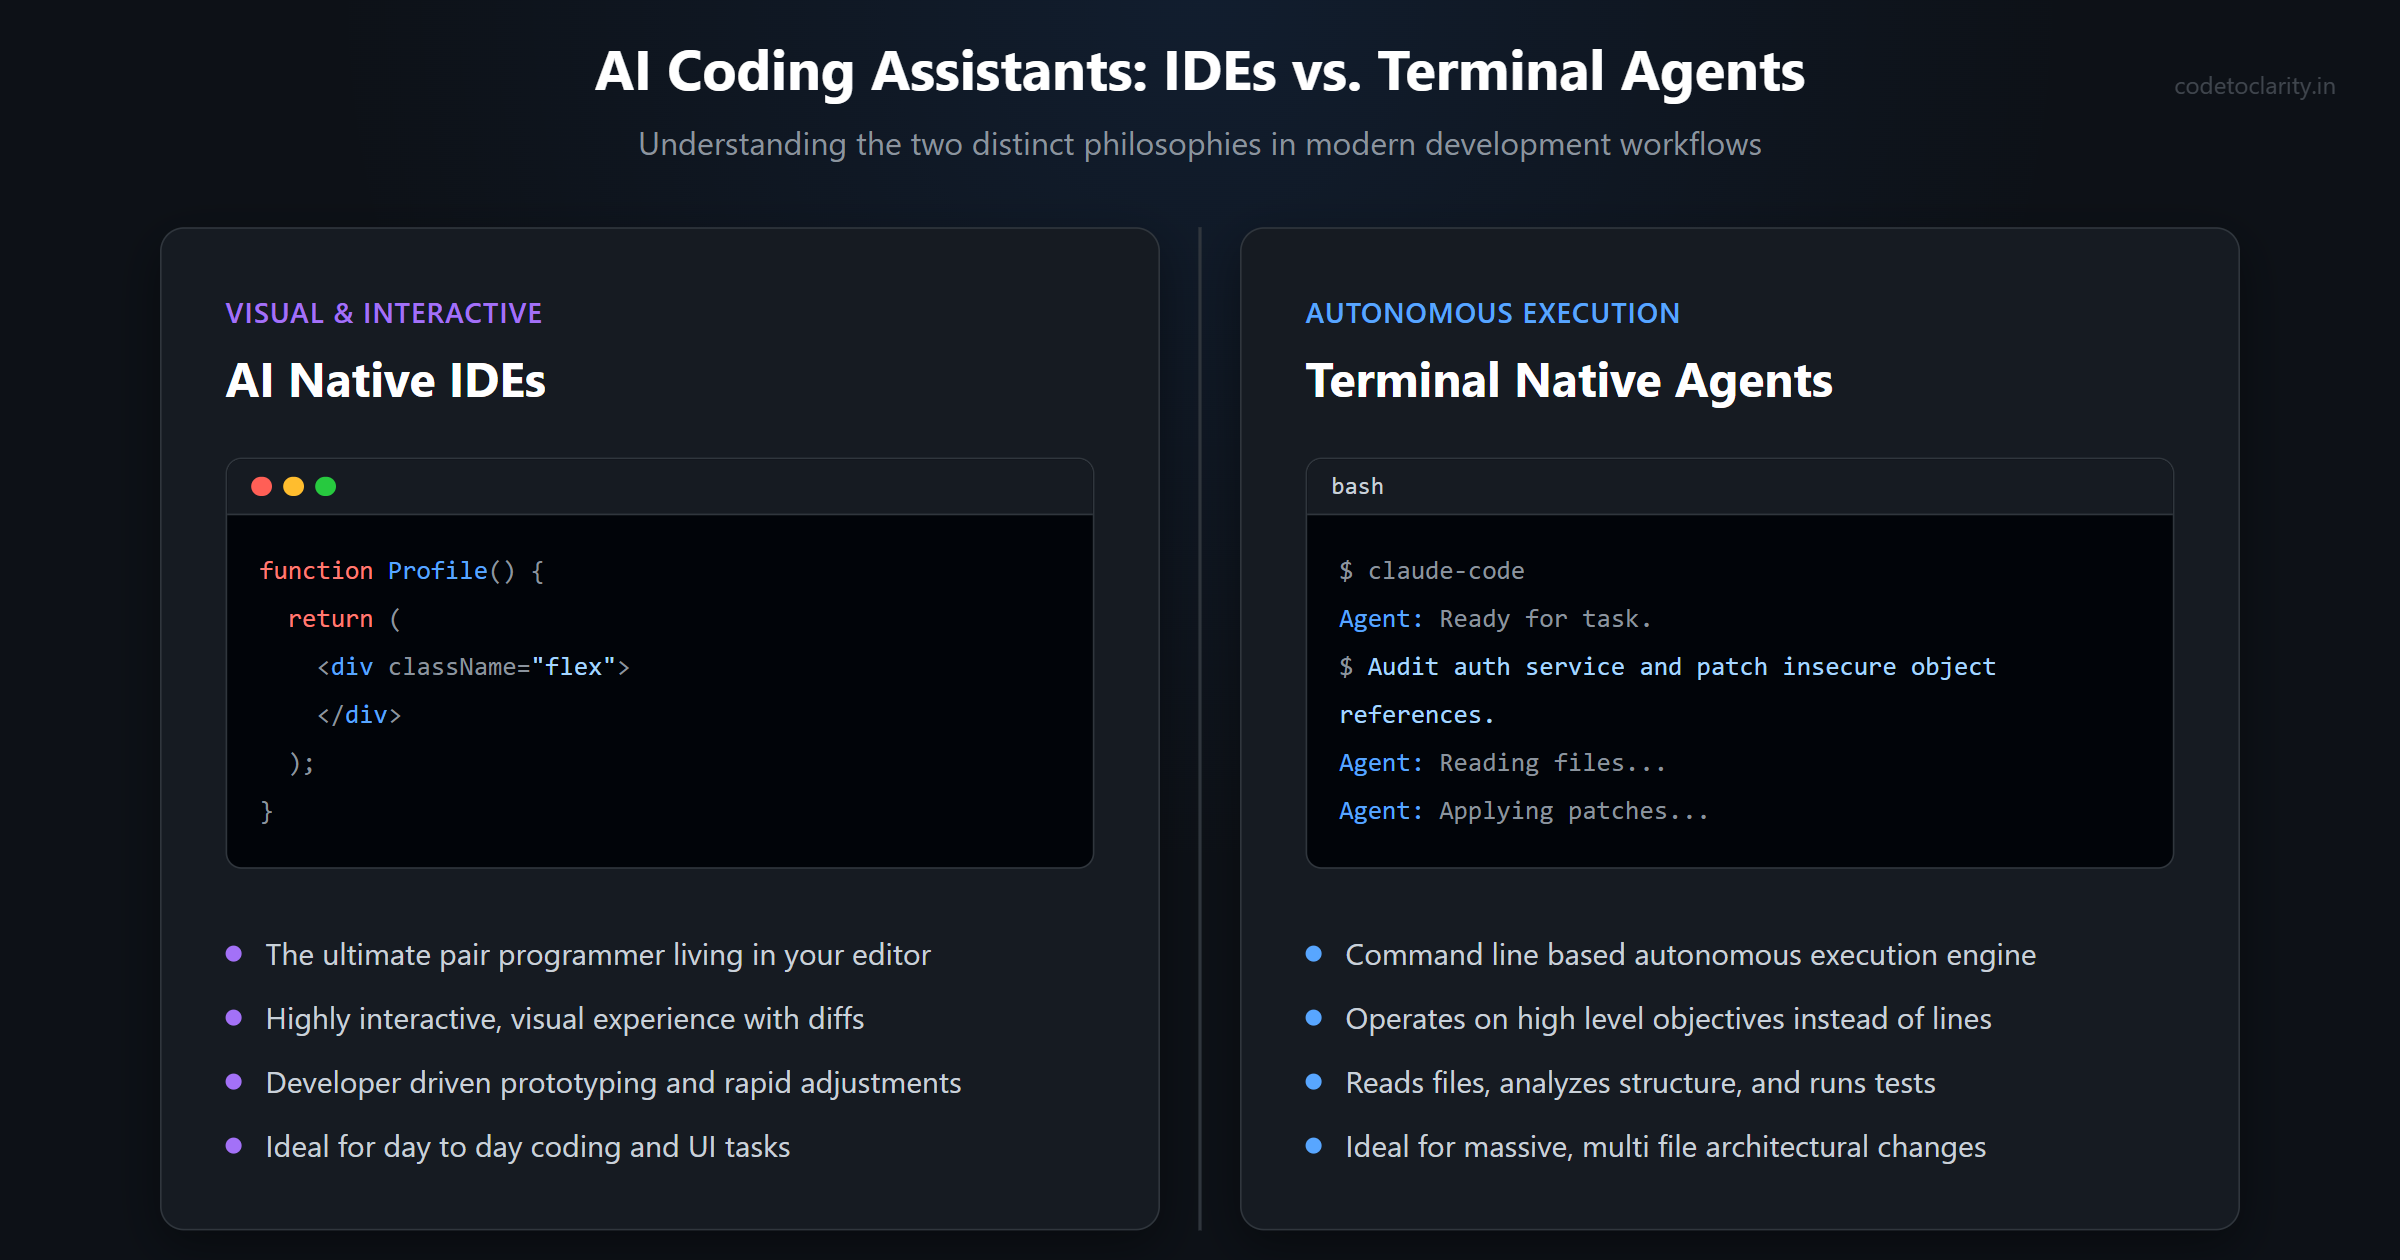Click the 'references.' terminal line
The image size is (2400, 1260).
[x=1417, y=715]
